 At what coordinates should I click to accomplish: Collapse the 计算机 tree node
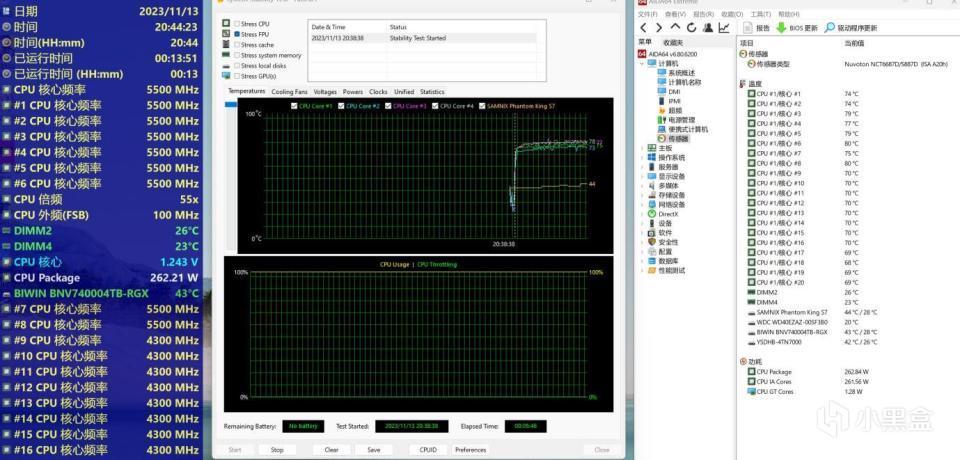[x=642, y=63]
